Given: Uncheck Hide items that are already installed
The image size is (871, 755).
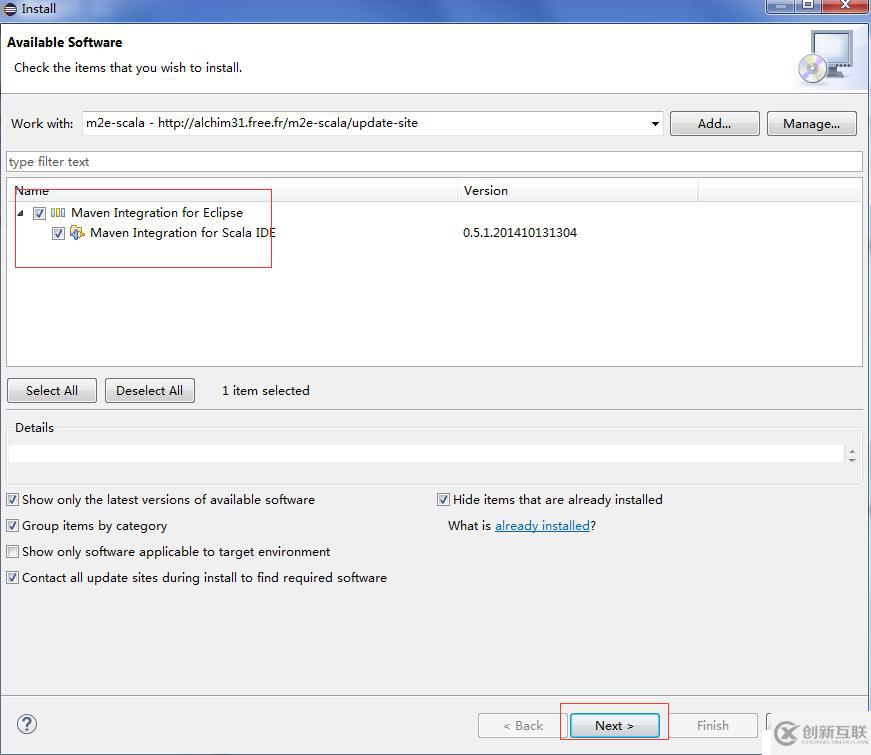Looking at the screenshot, I should (443, 499).
